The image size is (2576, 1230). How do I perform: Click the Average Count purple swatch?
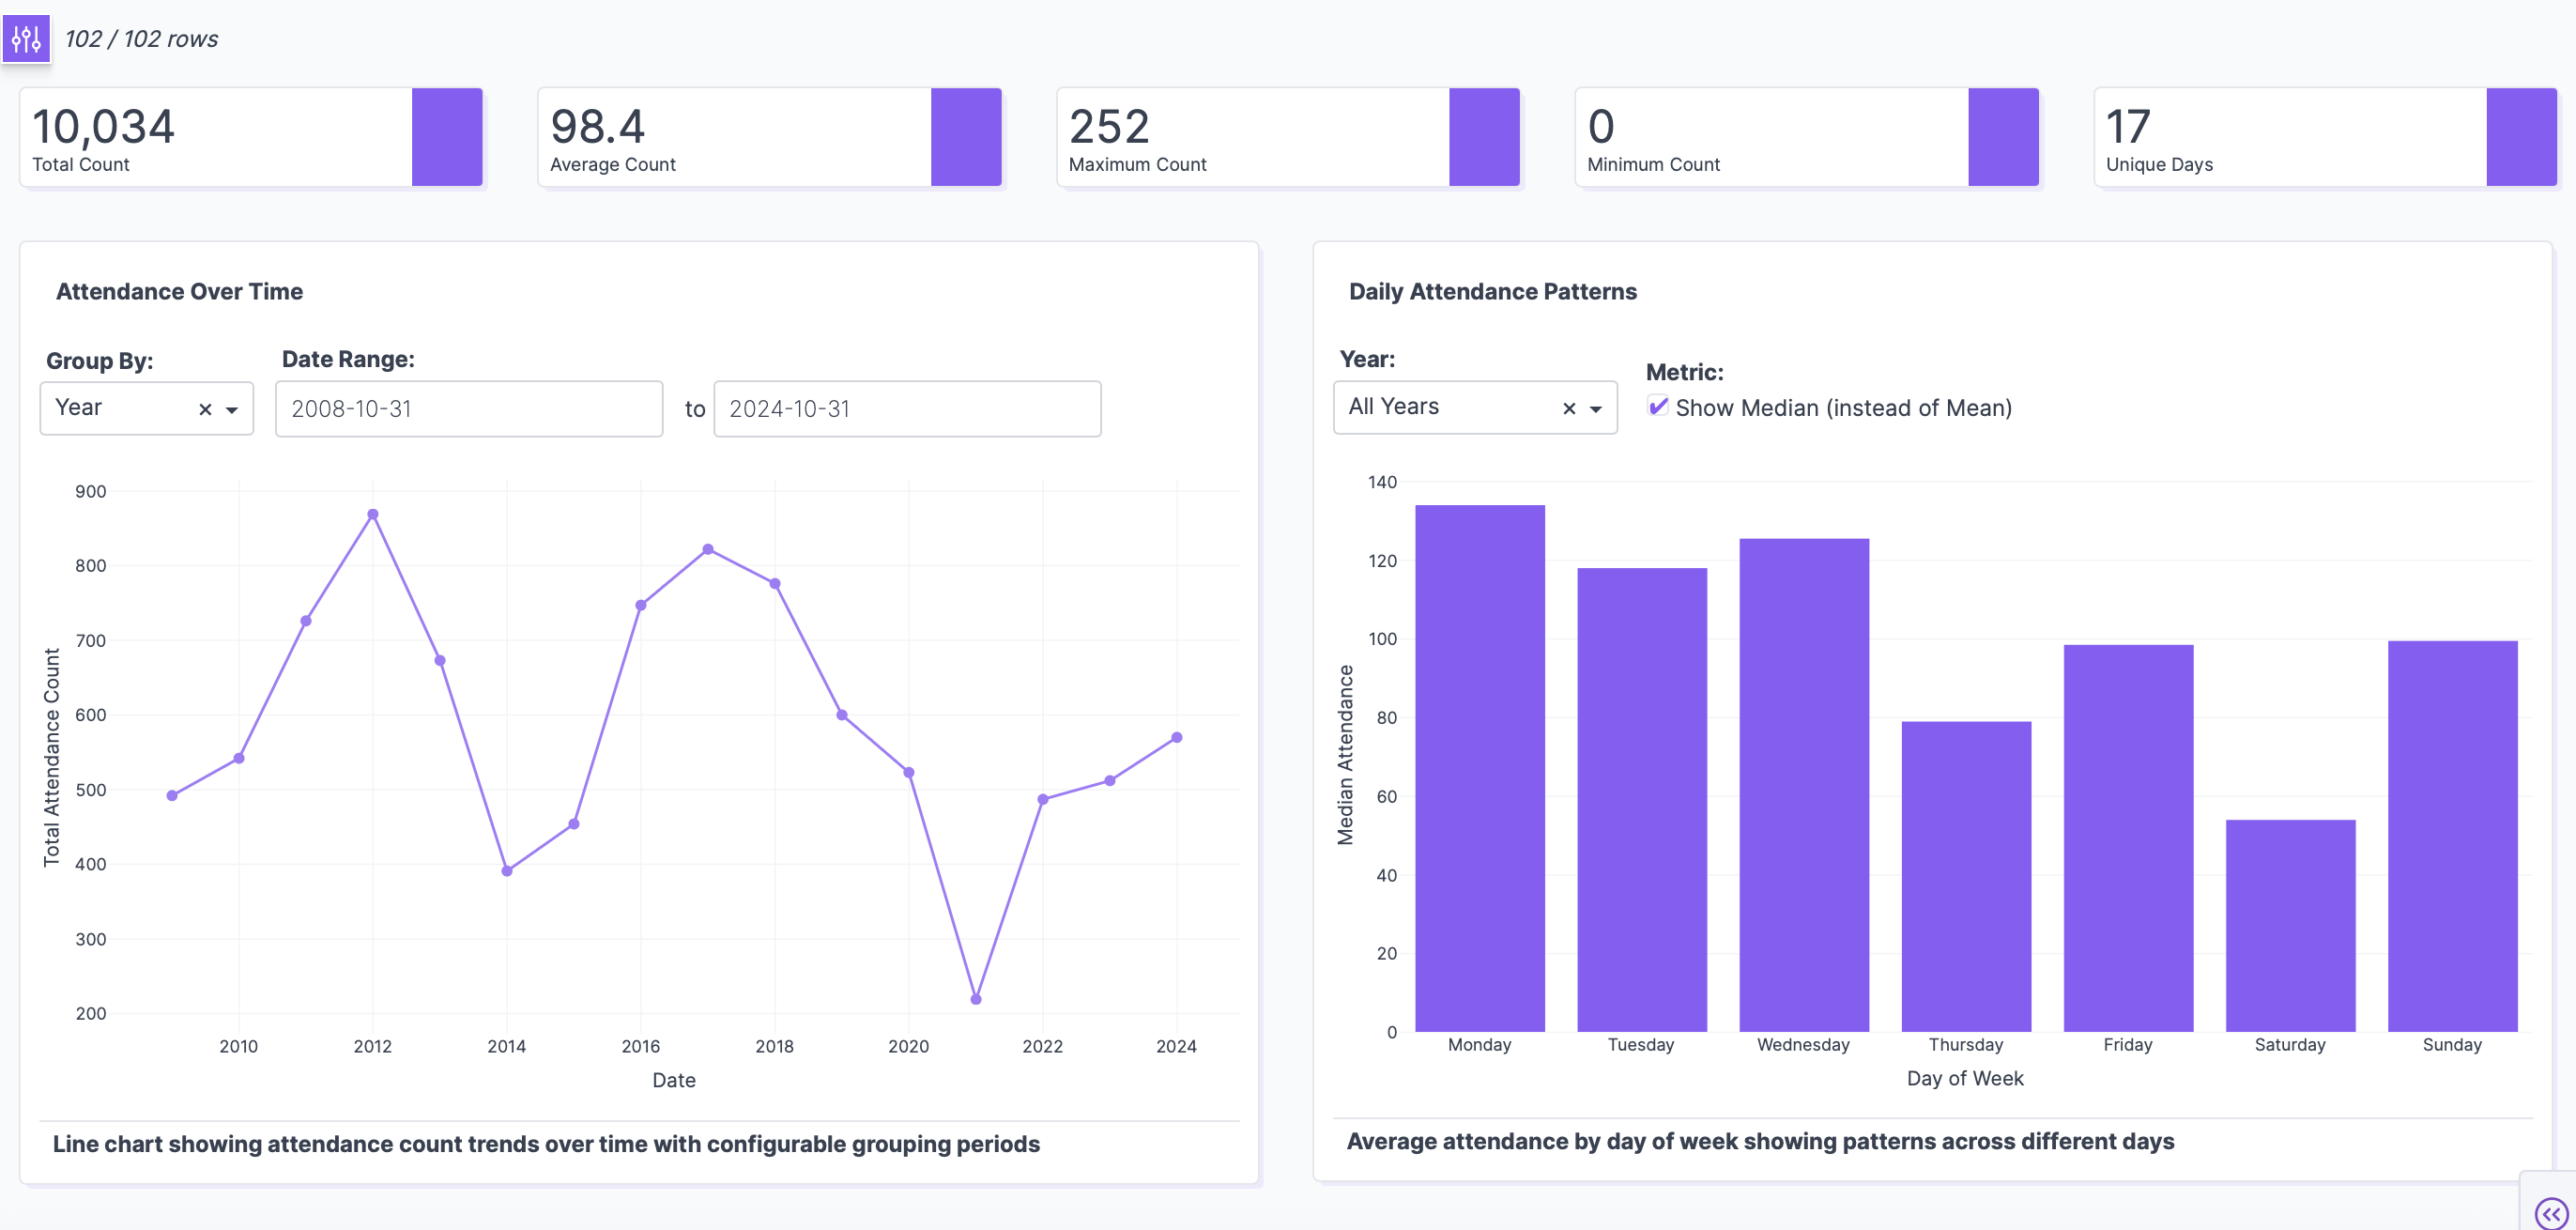[x=965, y=137]
